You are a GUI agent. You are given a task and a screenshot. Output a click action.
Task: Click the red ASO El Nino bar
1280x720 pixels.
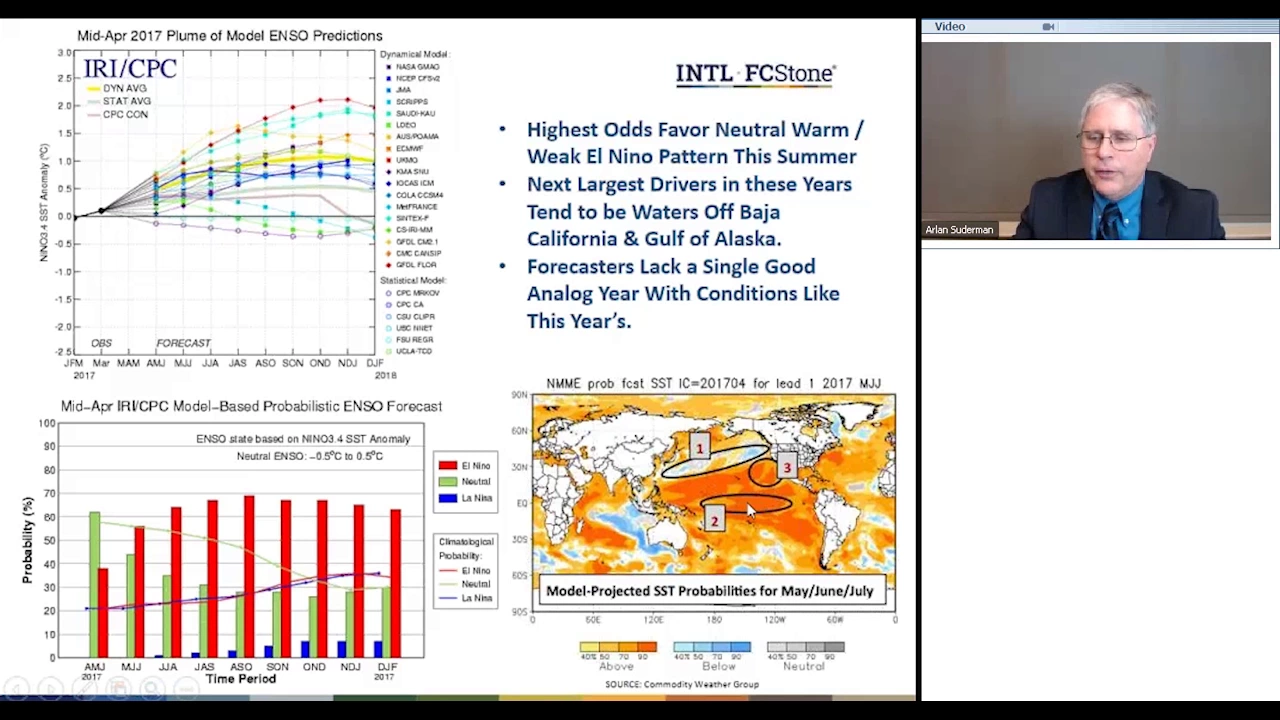pos(249,576)
